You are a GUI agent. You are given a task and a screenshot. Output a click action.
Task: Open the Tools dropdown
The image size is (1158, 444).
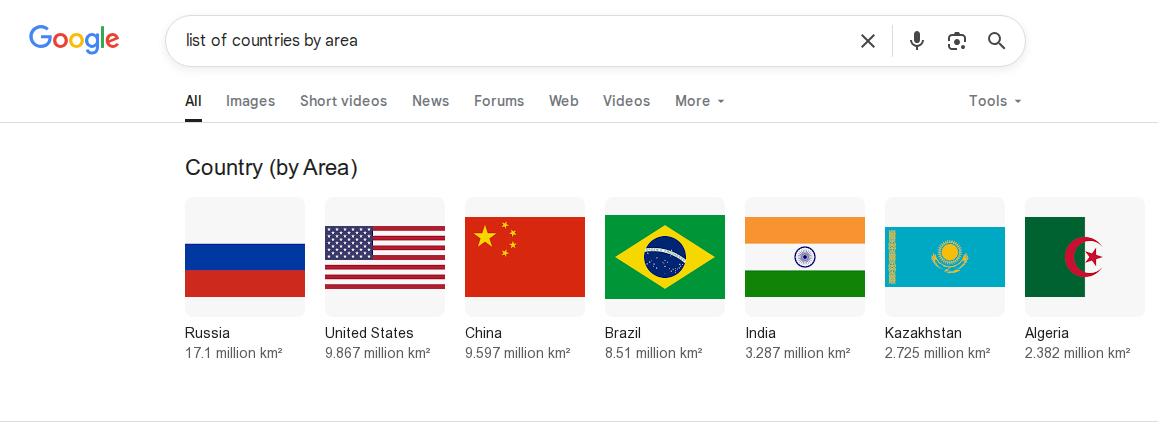coord(995,101)
